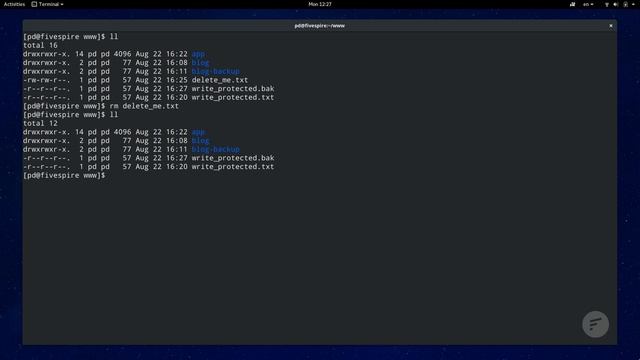
Task: Click the power/user status icon
Action: (625, 4)
